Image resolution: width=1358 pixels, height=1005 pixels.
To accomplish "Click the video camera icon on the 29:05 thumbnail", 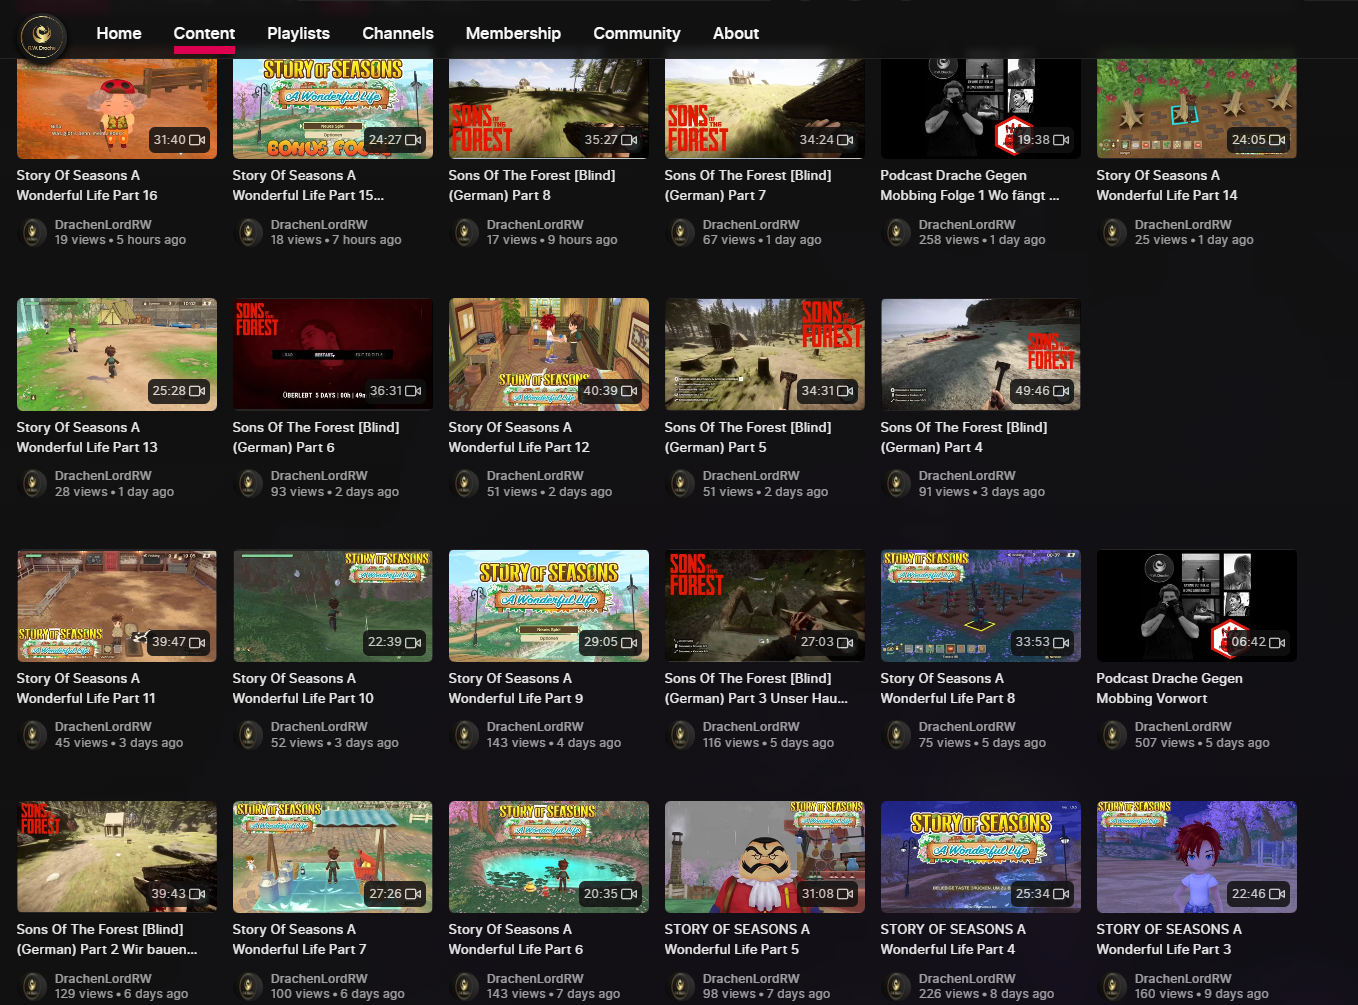I will (x=629, y=642).
